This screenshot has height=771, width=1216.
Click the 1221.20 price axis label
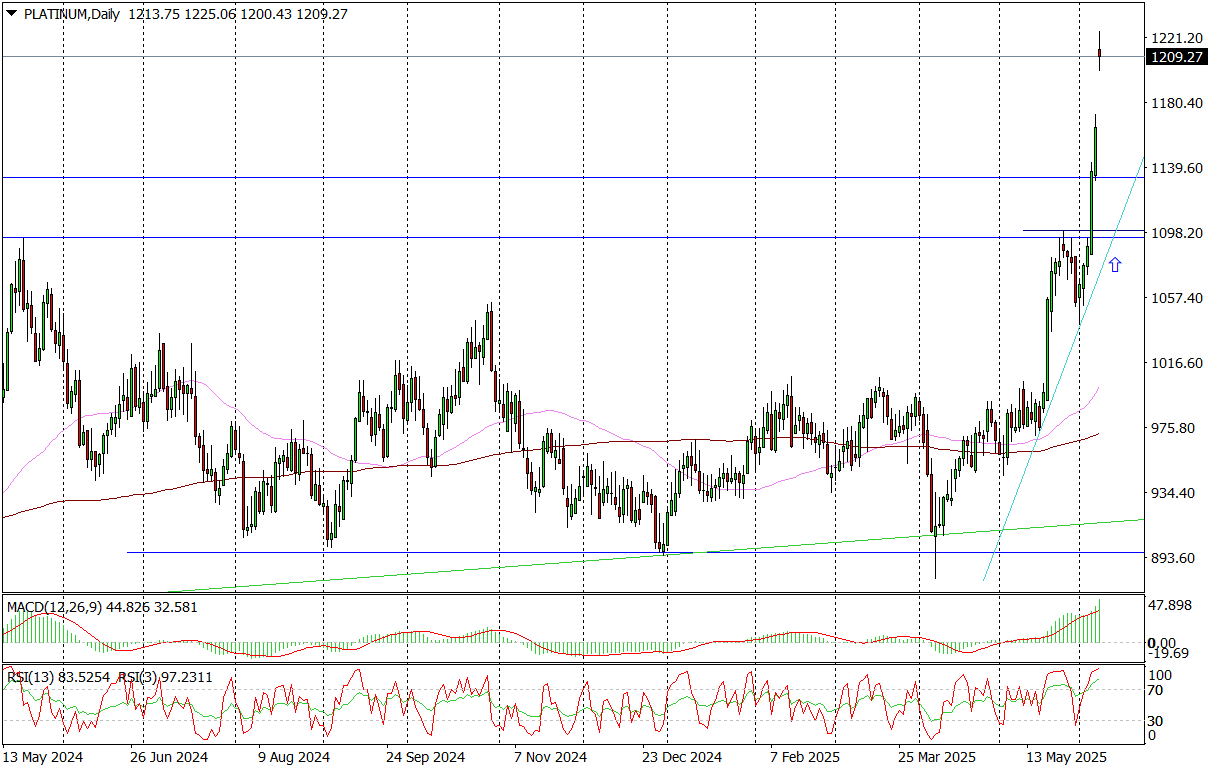pos(1176,38)
